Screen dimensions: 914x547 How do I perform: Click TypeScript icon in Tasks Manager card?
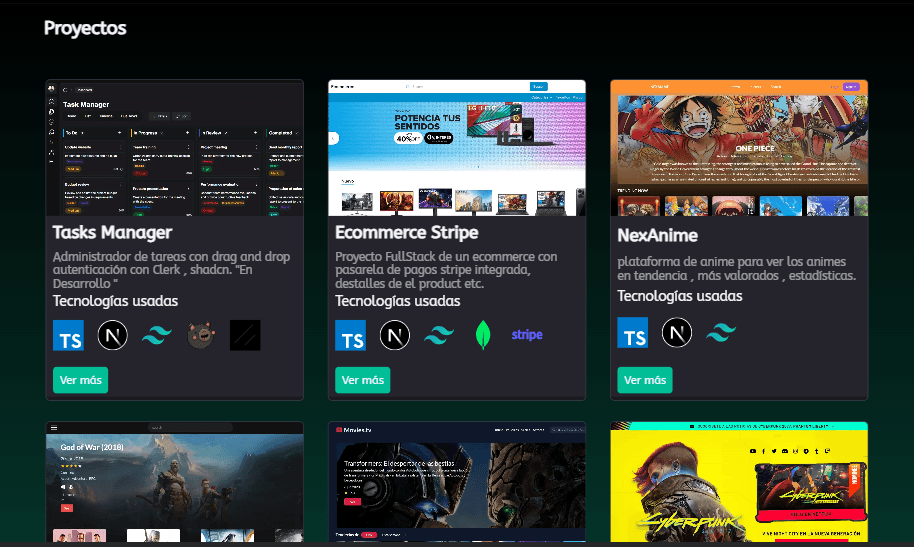click(x=68, y=335)
